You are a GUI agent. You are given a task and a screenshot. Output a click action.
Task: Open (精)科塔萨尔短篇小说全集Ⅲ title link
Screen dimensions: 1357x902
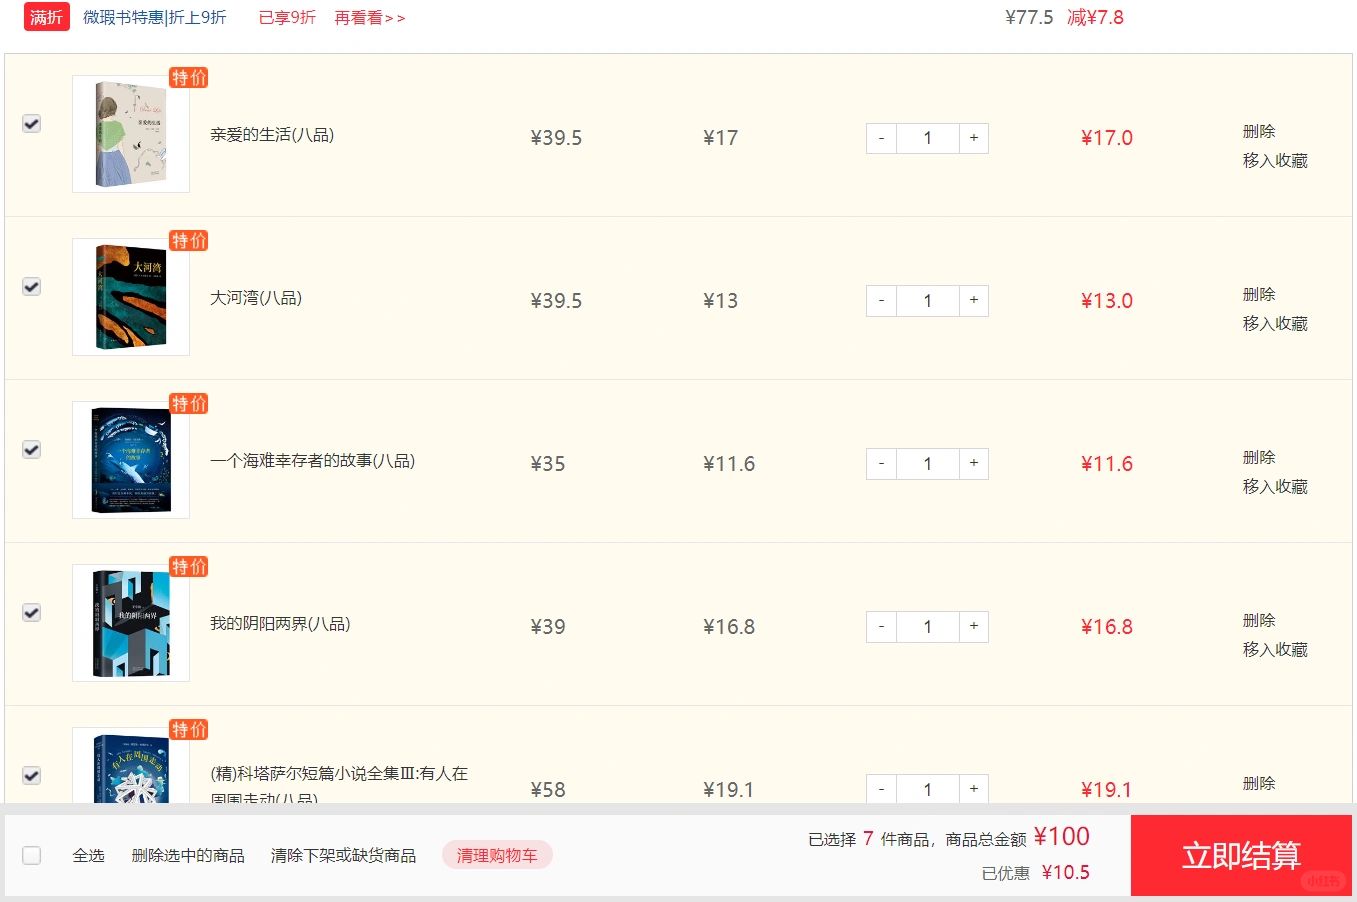click(339, 784)
